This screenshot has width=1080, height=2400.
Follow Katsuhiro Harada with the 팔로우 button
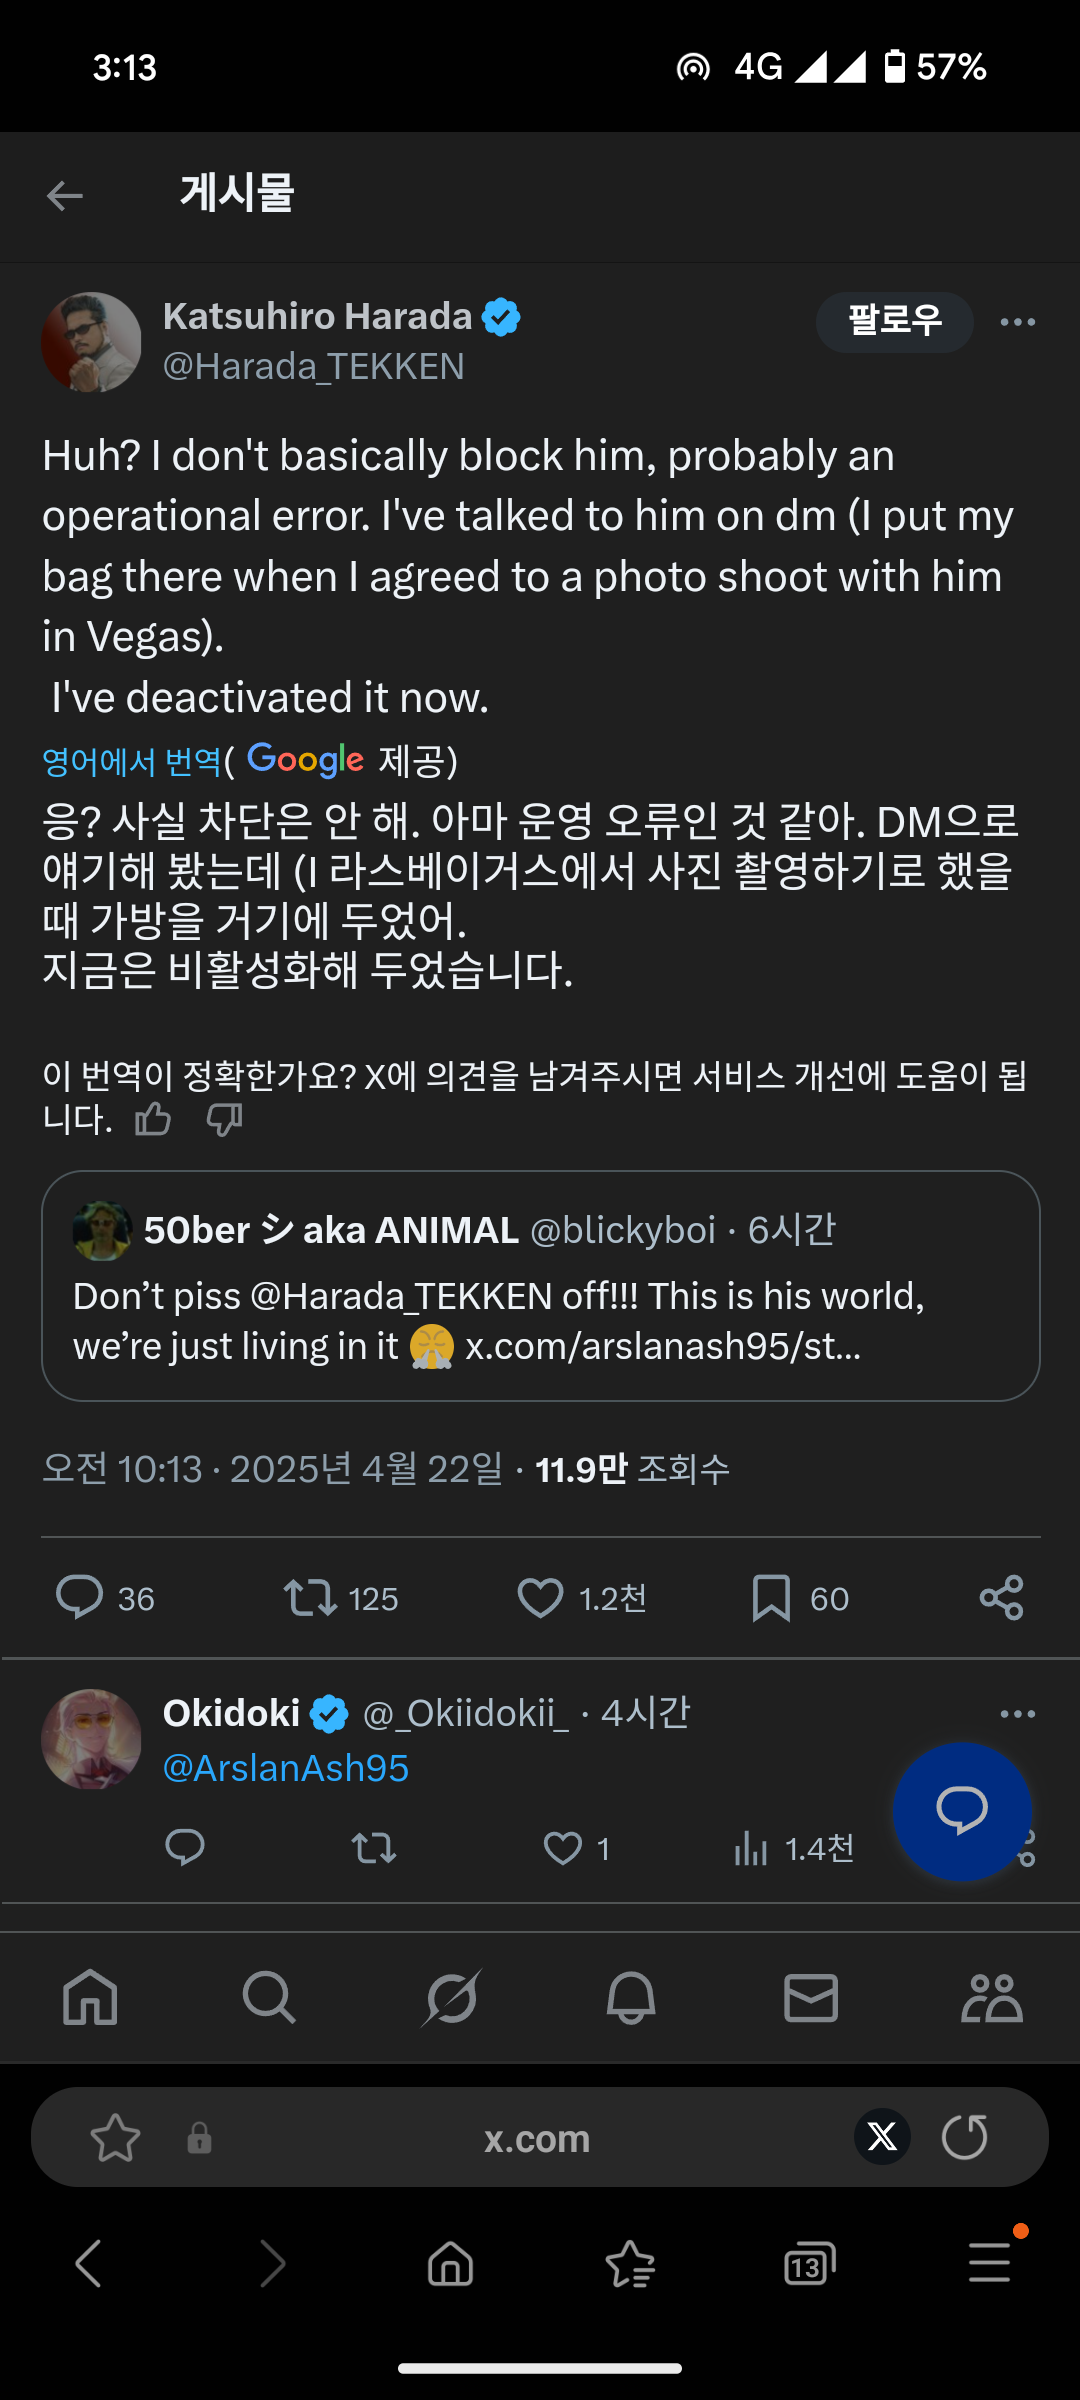pyautogui.click(x=895, y=322)
